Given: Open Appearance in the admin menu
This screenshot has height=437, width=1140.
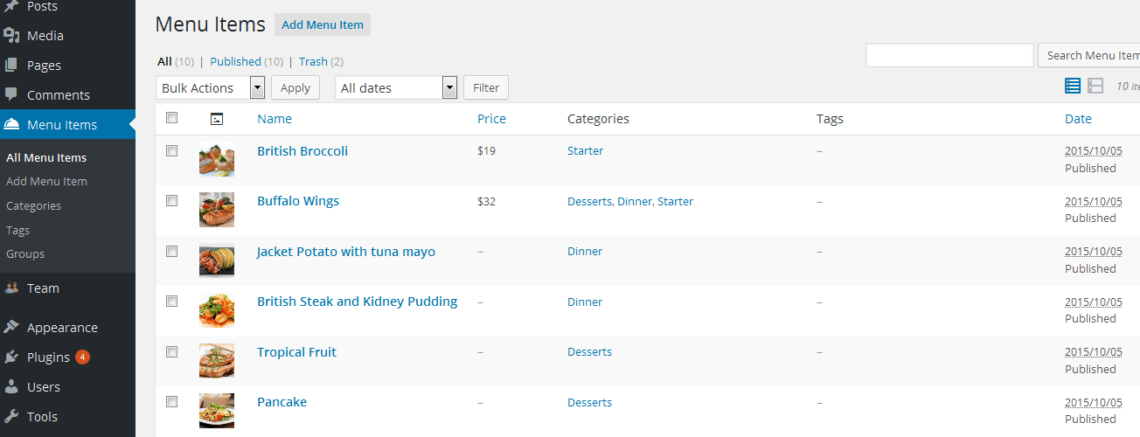Looking at the screenshot, I should (62, 328).
